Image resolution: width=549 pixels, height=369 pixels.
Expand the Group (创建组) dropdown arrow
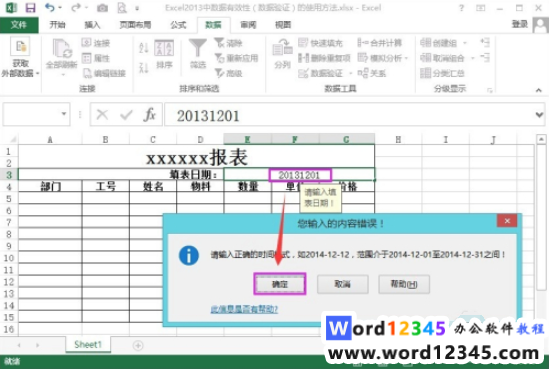[465, 43]
